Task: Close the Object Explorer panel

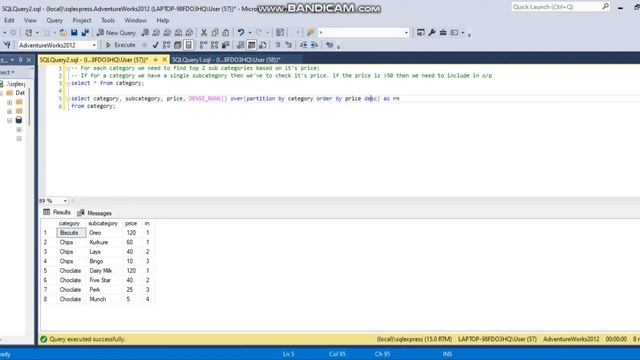Action: click(x=29, y=60)
